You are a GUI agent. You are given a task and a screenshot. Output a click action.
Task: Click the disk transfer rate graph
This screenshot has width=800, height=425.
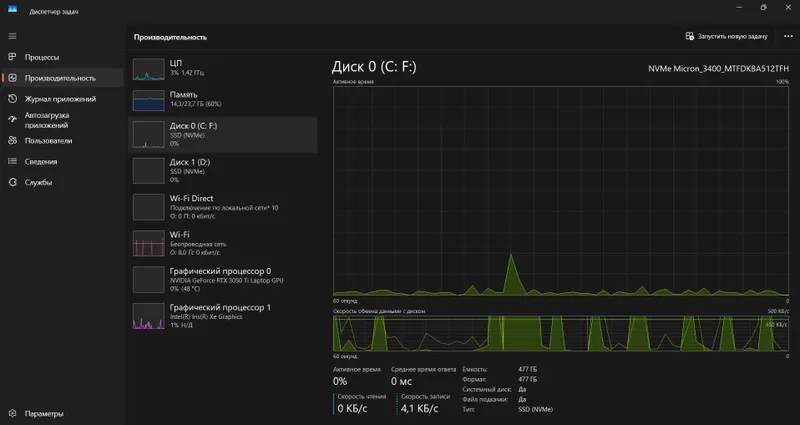(x=561, y=333)
